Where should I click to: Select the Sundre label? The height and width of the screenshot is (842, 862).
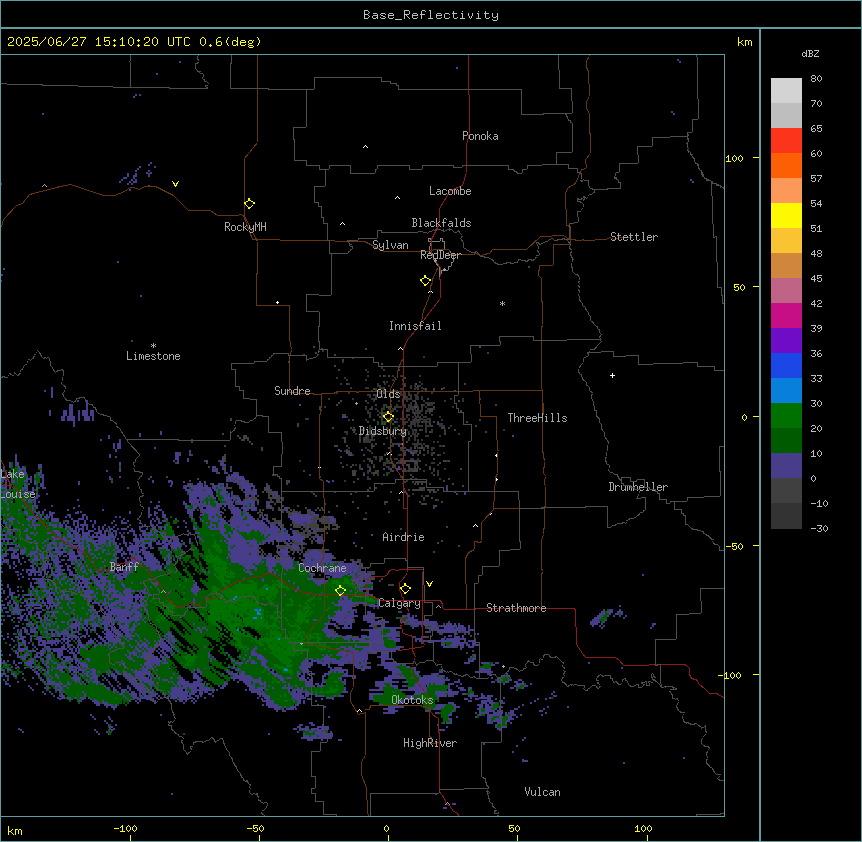pos(292,391)
